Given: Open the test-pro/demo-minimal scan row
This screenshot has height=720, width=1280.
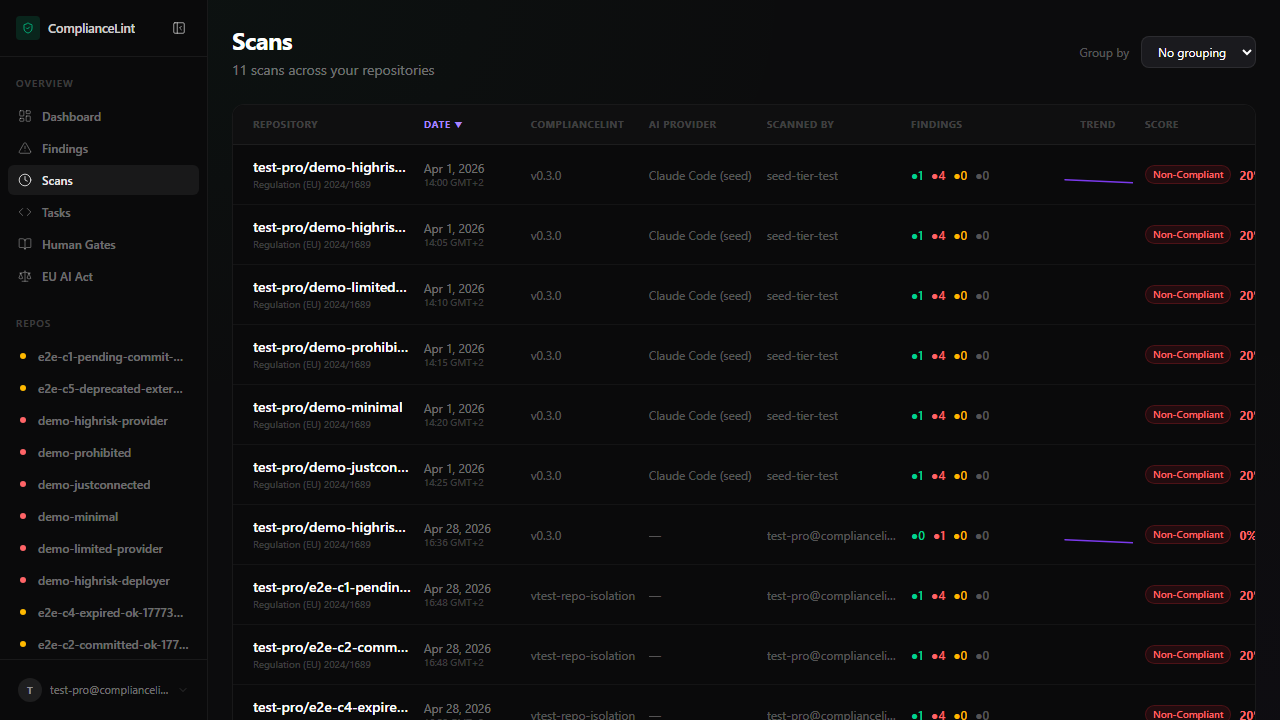Looking at the screenshot, I should click(328, 408).
